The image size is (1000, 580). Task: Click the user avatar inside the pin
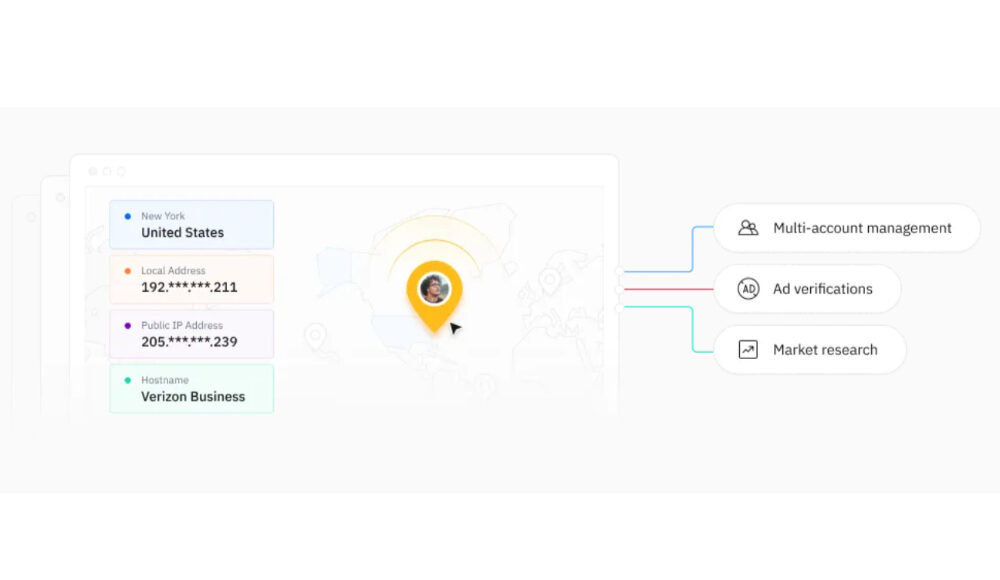(433, 289)
